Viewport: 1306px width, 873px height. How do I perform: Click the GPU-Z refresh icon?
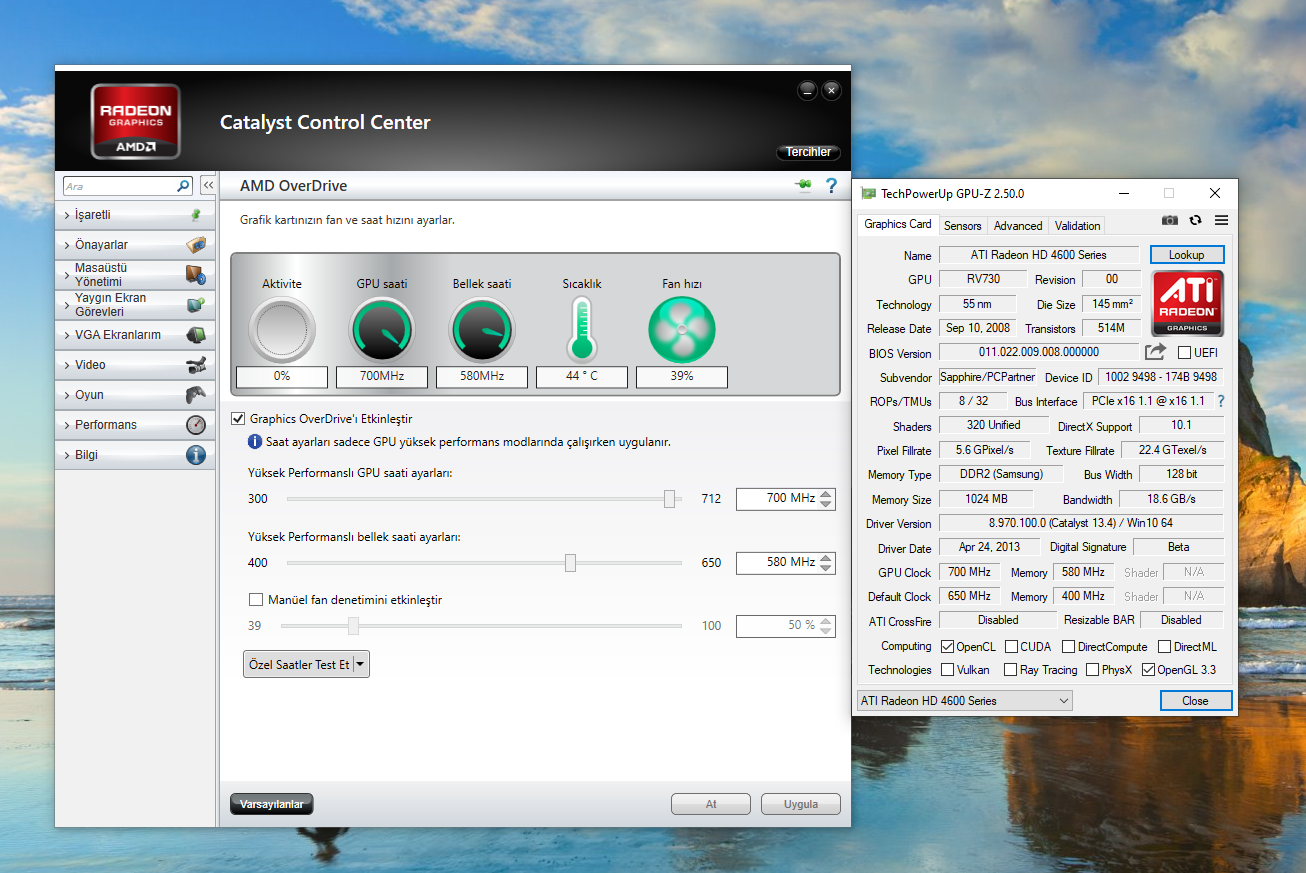(x=1195, y=220)
